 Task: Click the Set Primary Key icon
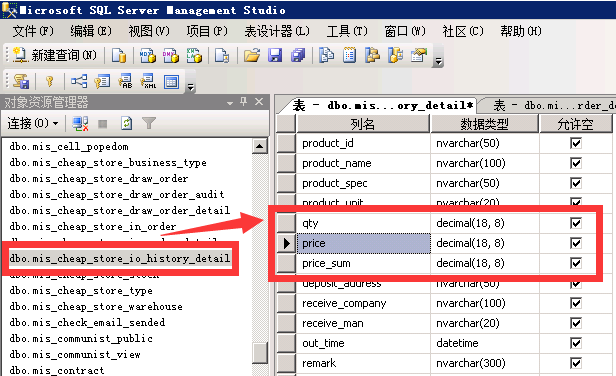50,81
